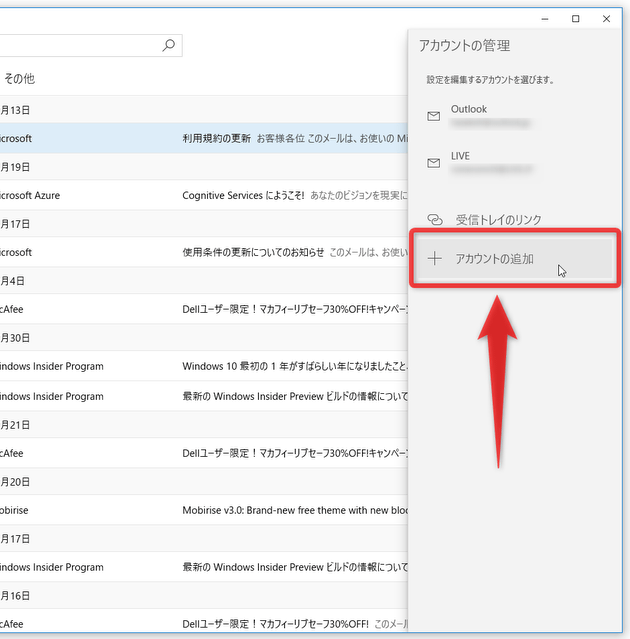Select the 16日 date group header
This screenshot has height=639, width=630.
pyautogui.click(x=204, y=596)
